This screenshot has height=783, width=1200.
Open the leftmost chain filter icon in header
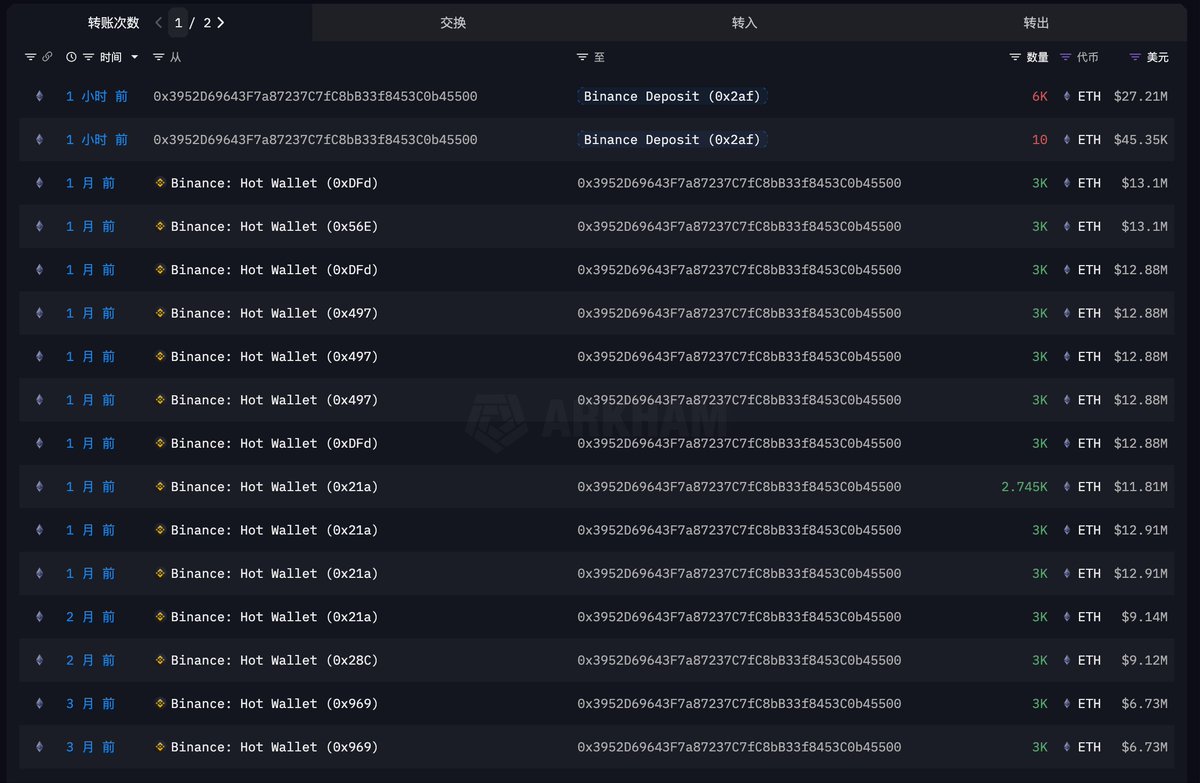click(30, 57)
